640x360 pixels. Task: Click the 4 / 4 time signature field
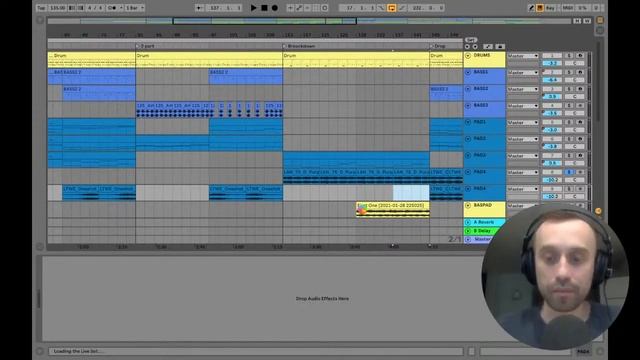pyautogui.click(x=96, y=8)
